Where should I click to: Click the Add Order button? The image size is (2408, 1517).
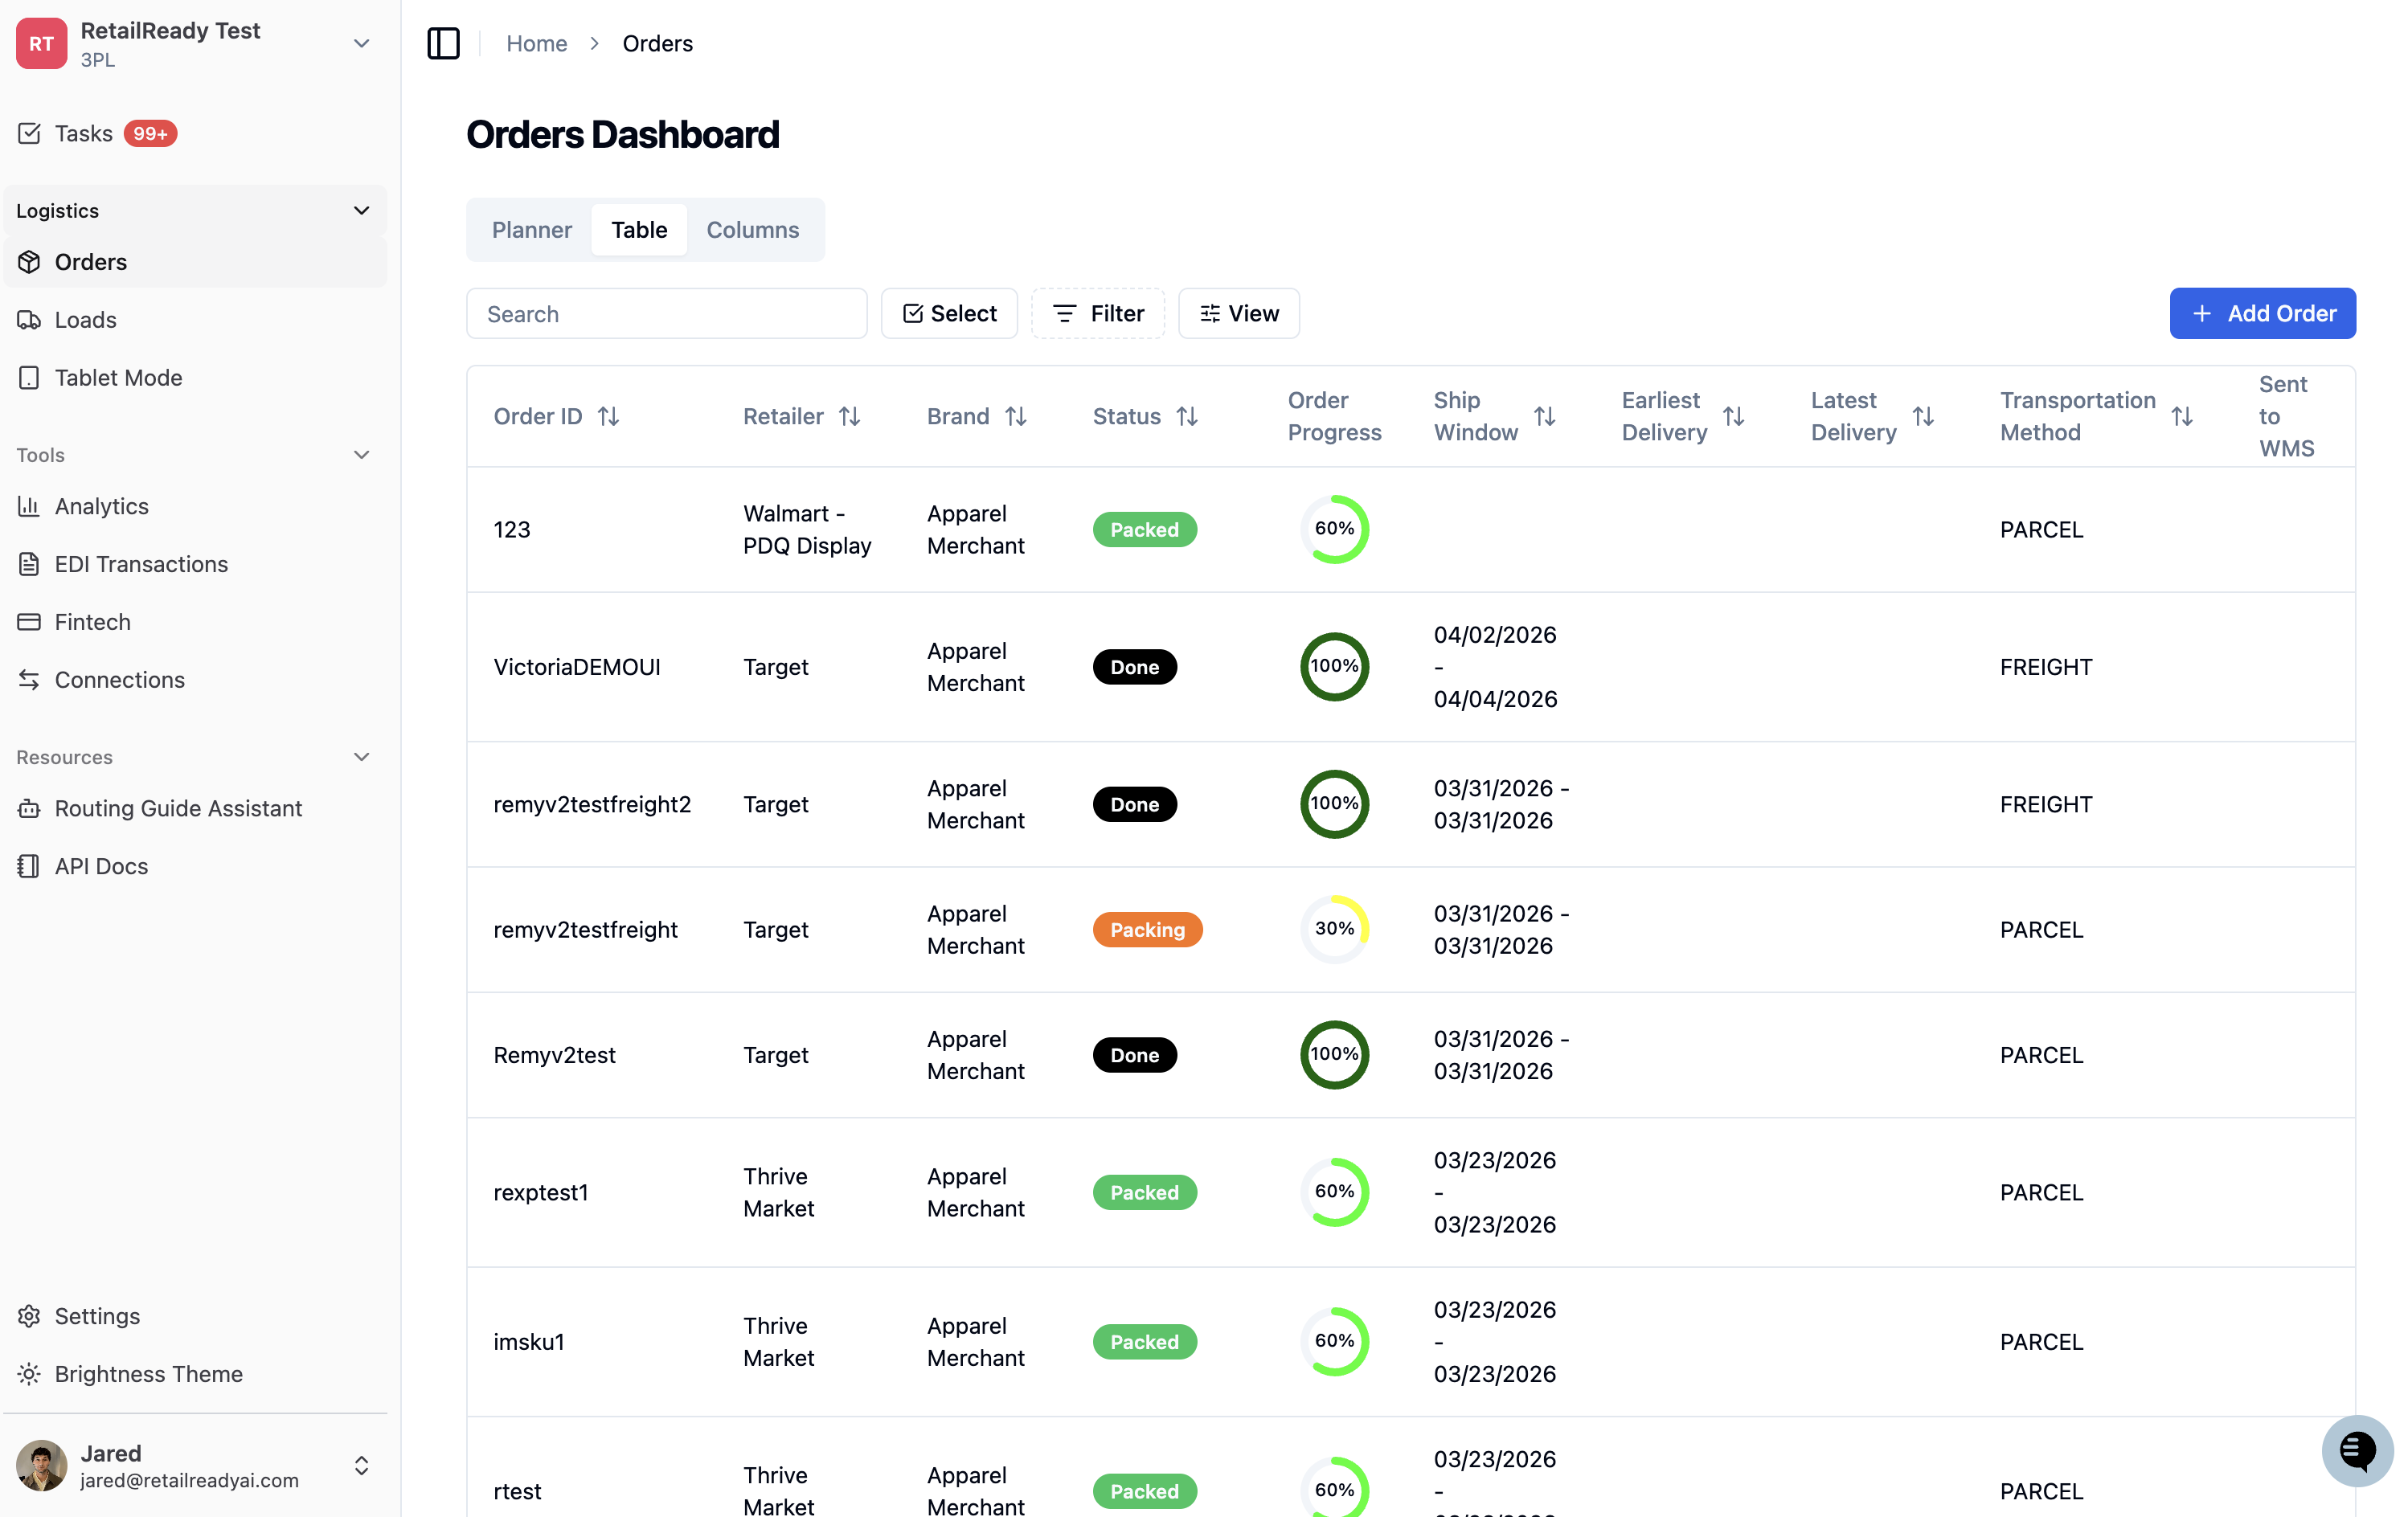[2262, 313]
